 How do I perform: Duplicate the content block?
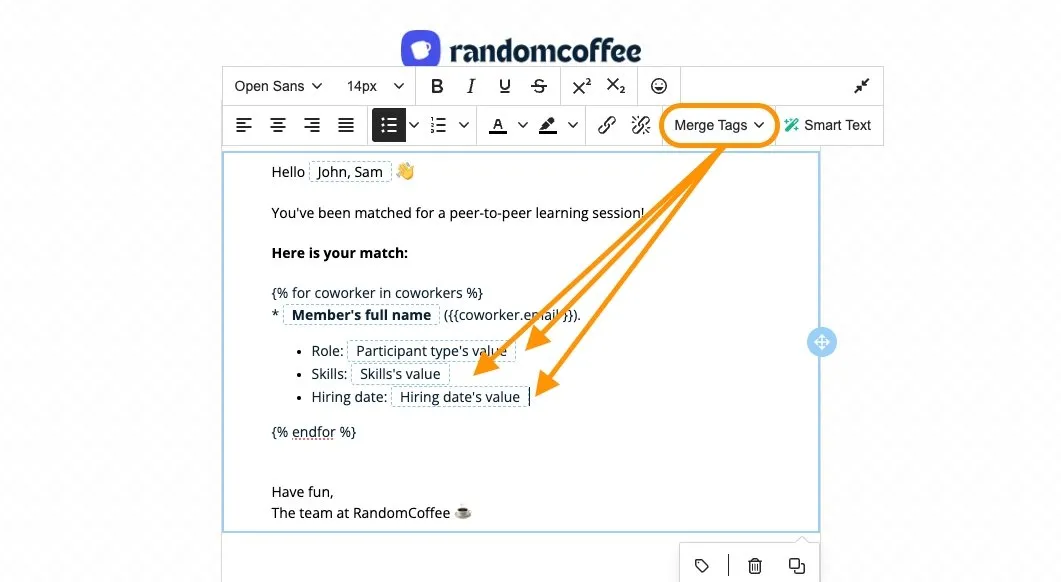796,565
